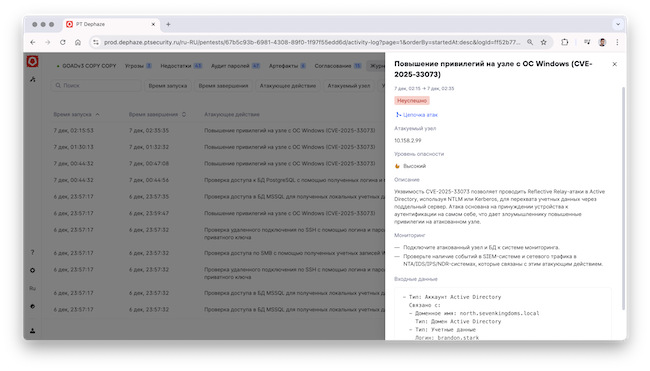This screenshot has height=371, width=650.
Task: Expand the tab search dropdown arrow
Action: tap(618, 24)
